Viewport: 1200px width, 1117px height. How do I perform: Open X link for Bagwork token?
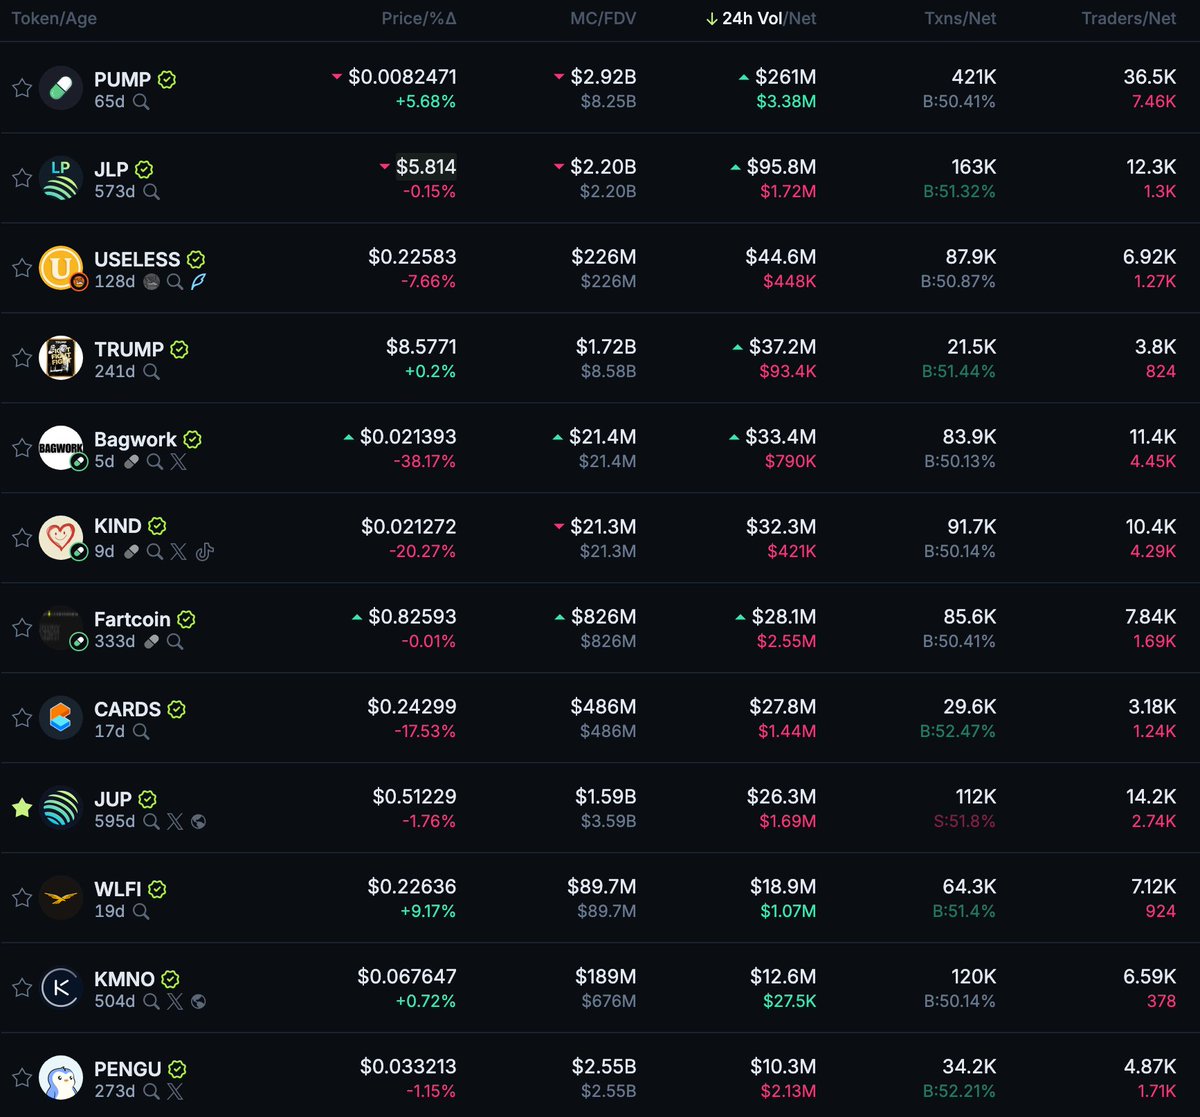pyautogui.click(x=179, y=462)
